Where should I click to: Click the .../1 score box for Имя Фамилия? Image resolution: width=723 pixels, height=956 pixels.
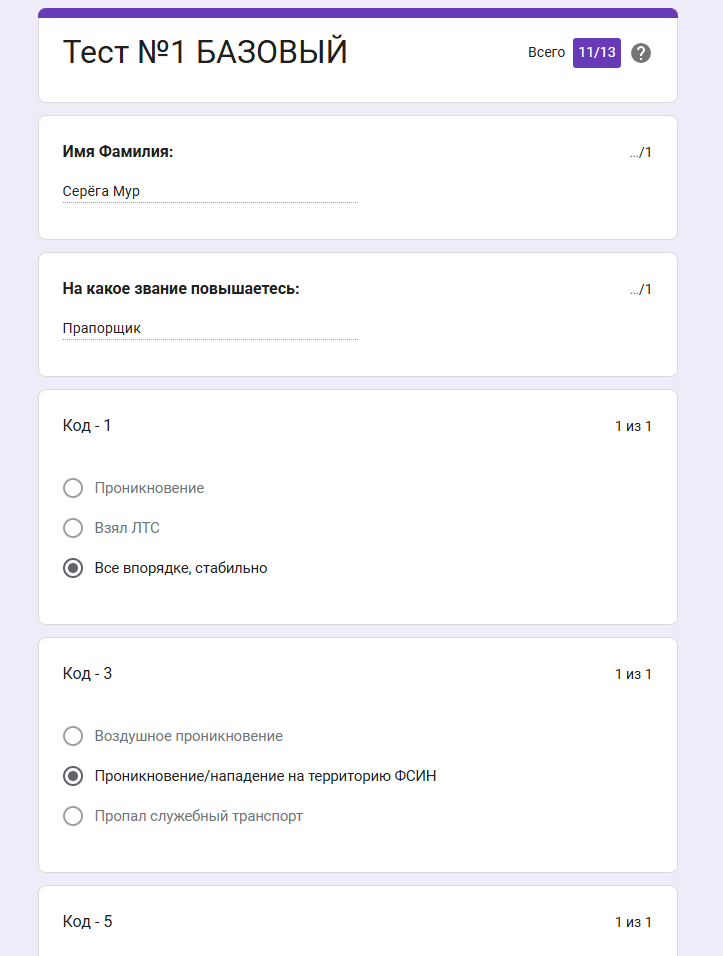click(x=639, y=152)
